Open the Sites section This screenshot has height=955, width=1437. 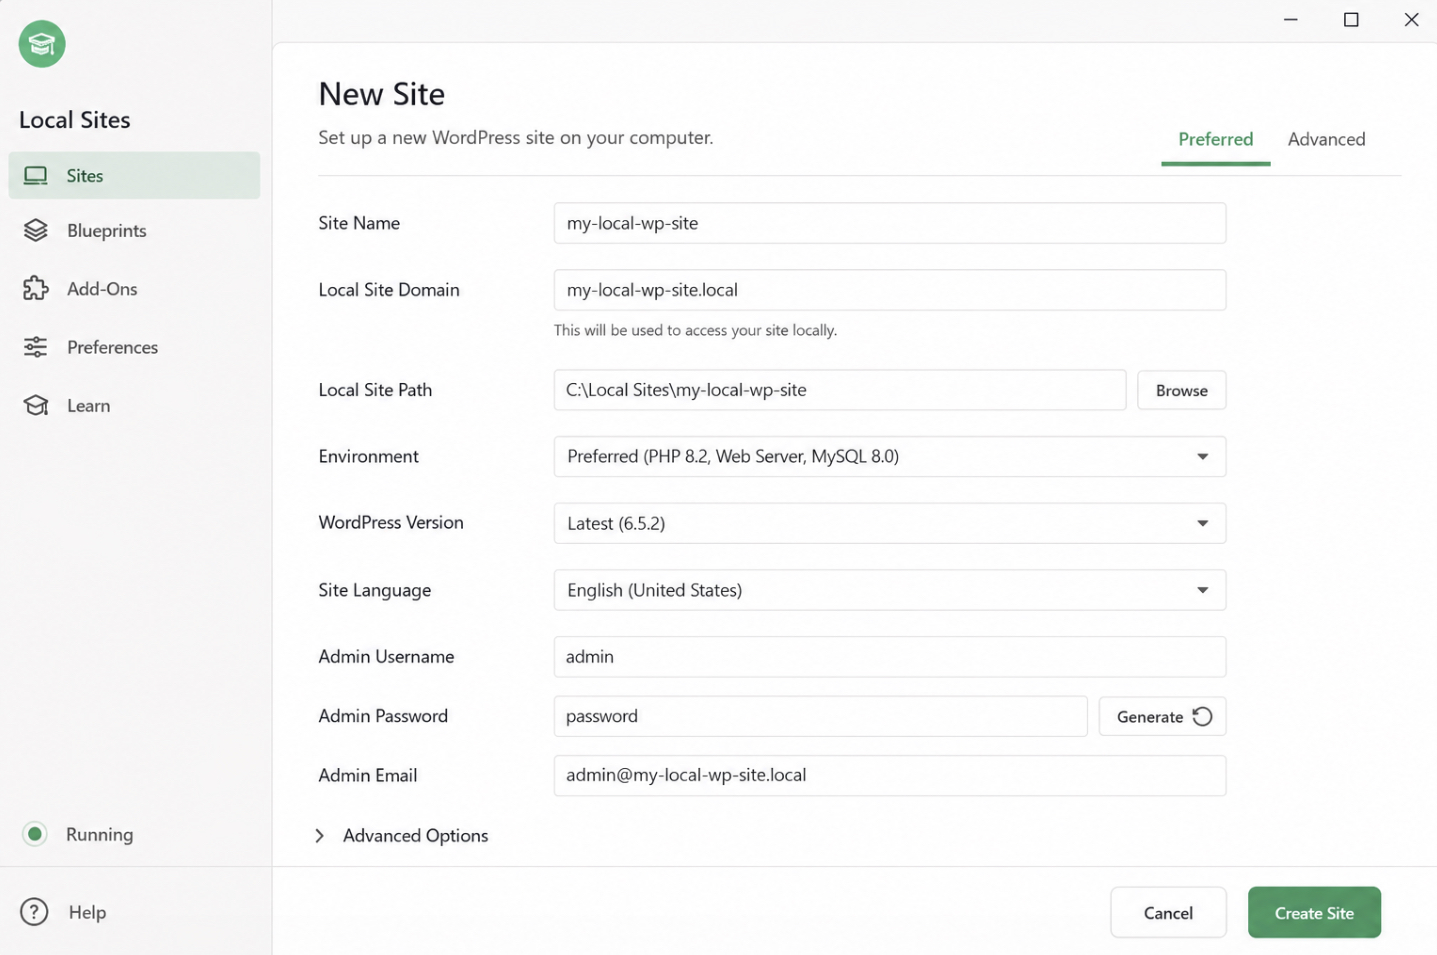click(x=134, y=176)
